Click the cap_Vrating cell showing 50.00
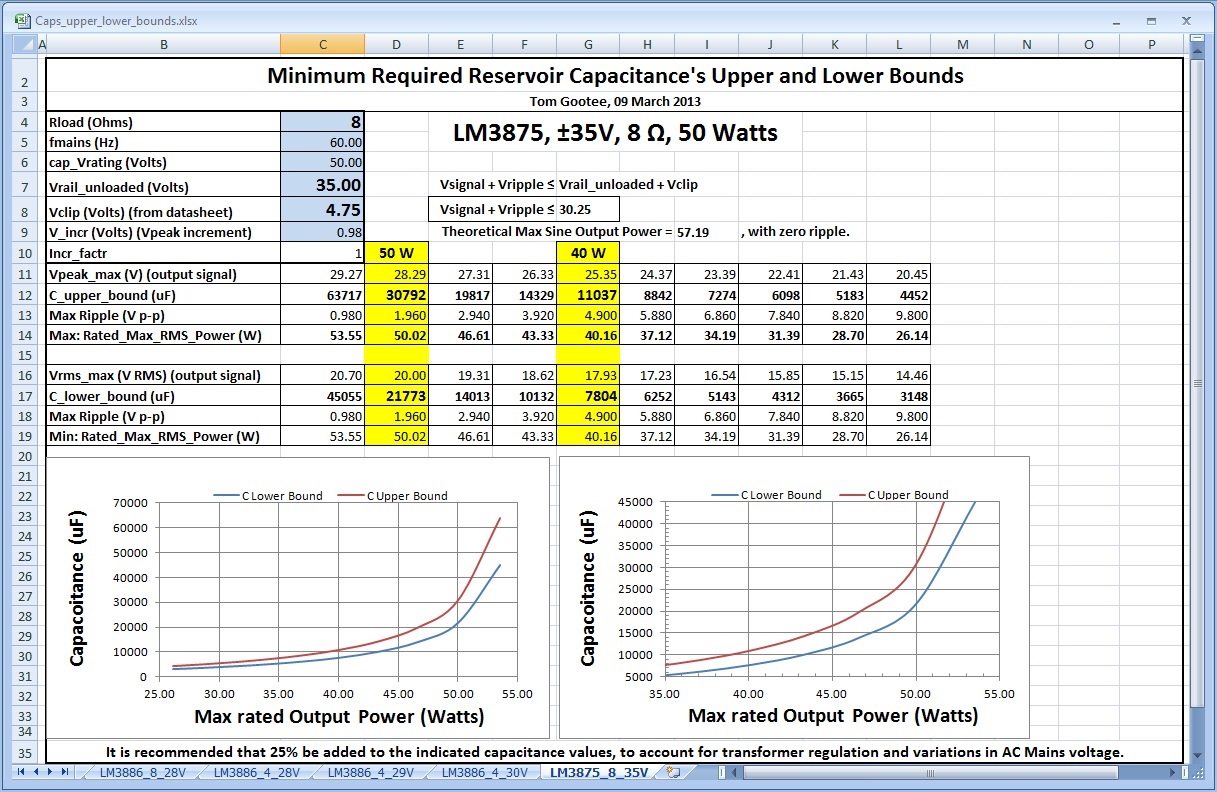This screenshot has height=792, width=1217. pos(322,163)
